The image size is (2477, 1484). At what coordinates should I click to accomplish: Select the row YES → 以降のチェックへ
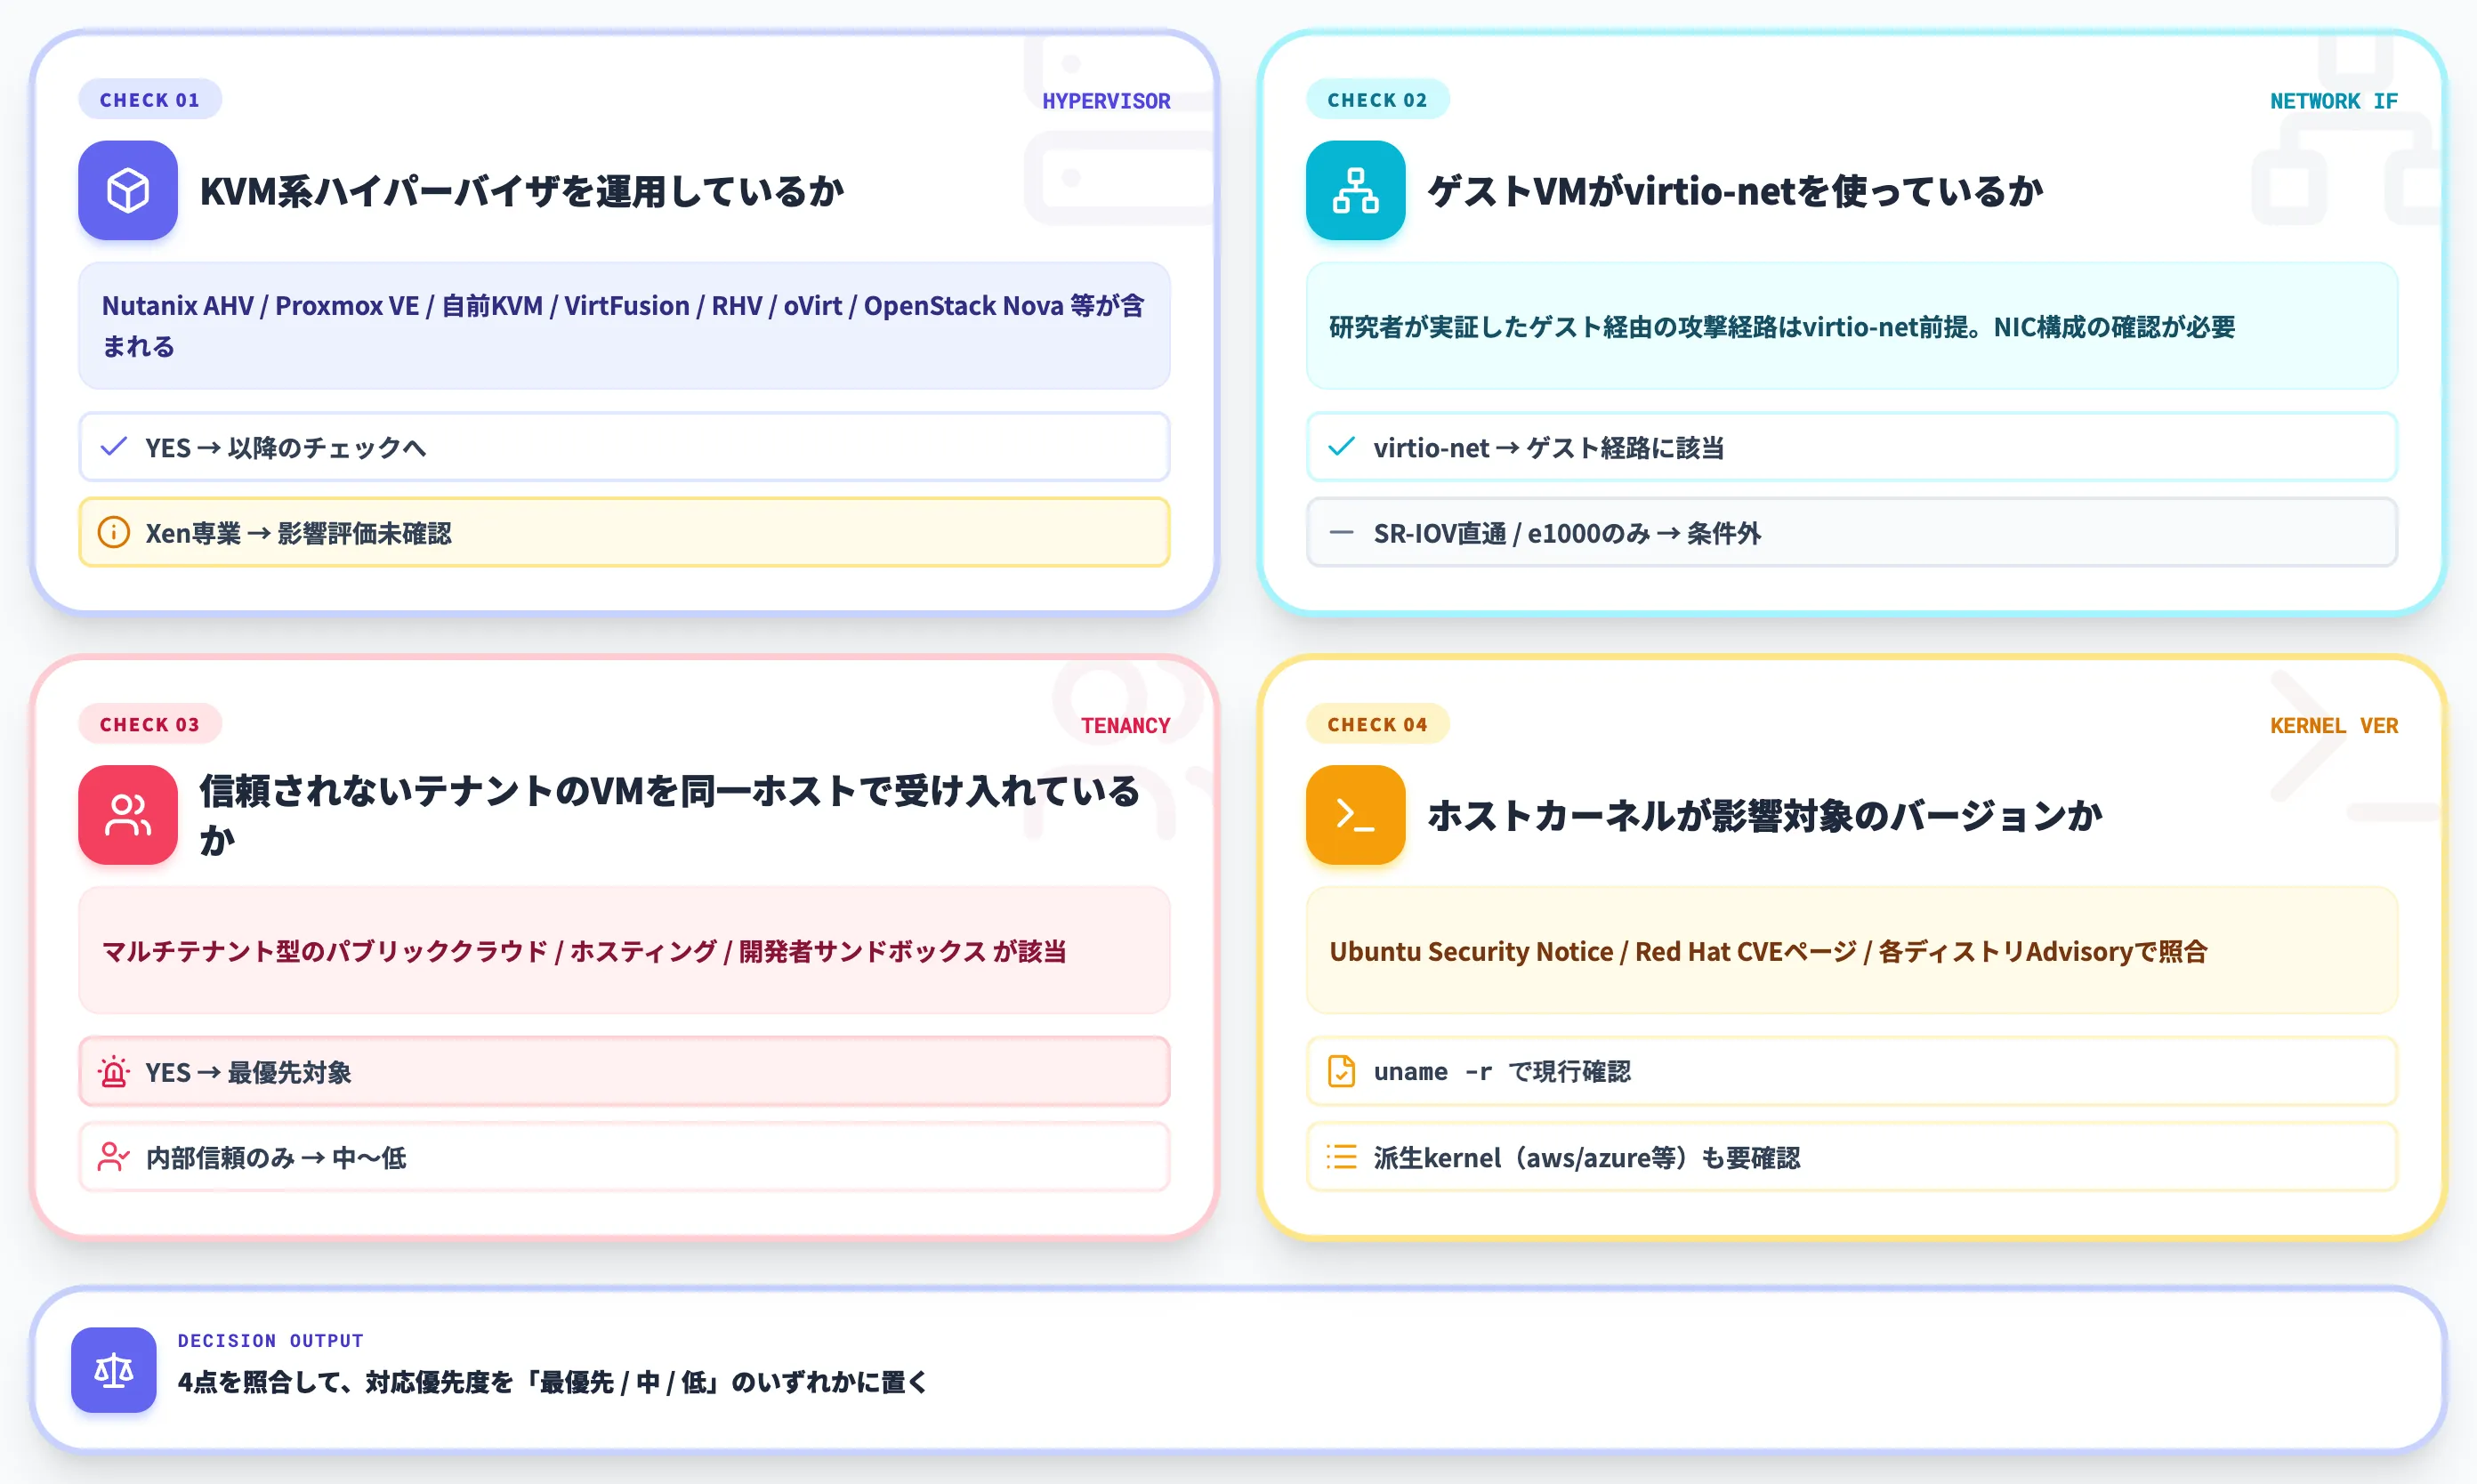[x=624, y=446]
